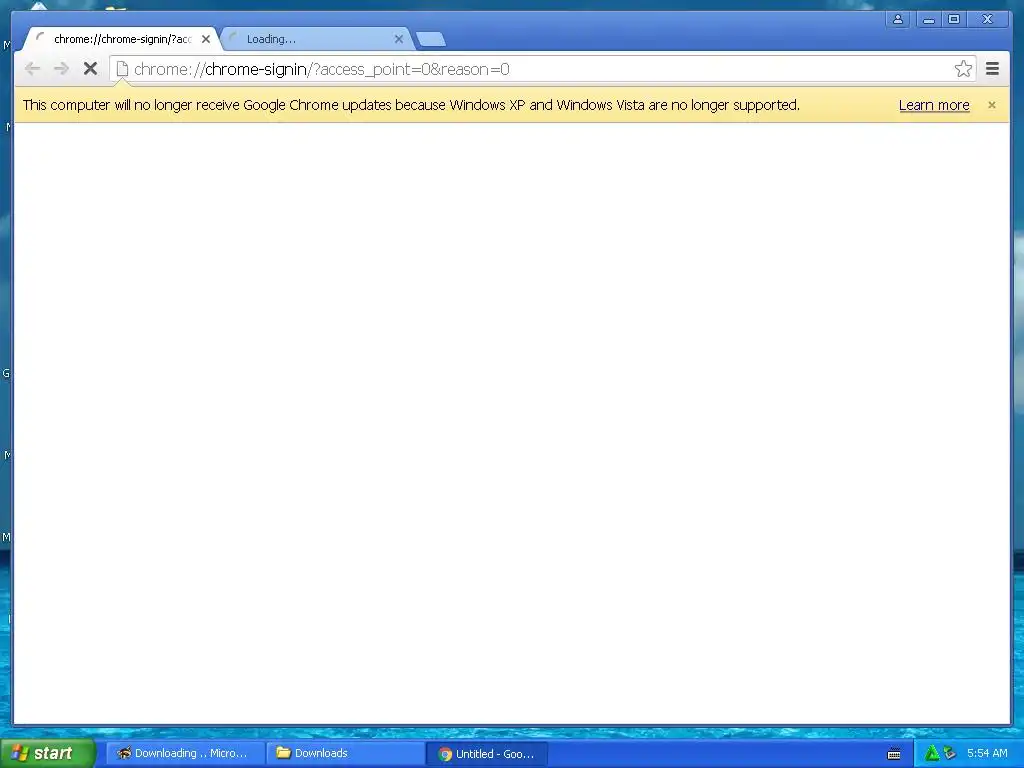Click the green triangle system tray icon
Viewport: 1024px width, 768px height.
(x=931, y=754)
